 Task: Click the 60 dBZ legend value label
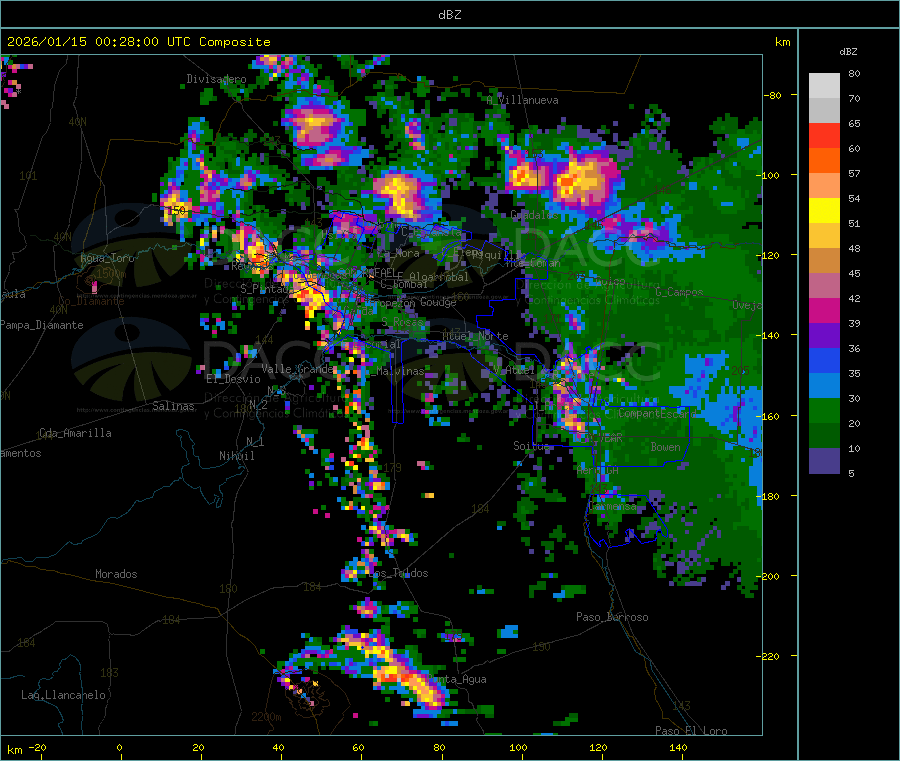click(x=854, y=149)
